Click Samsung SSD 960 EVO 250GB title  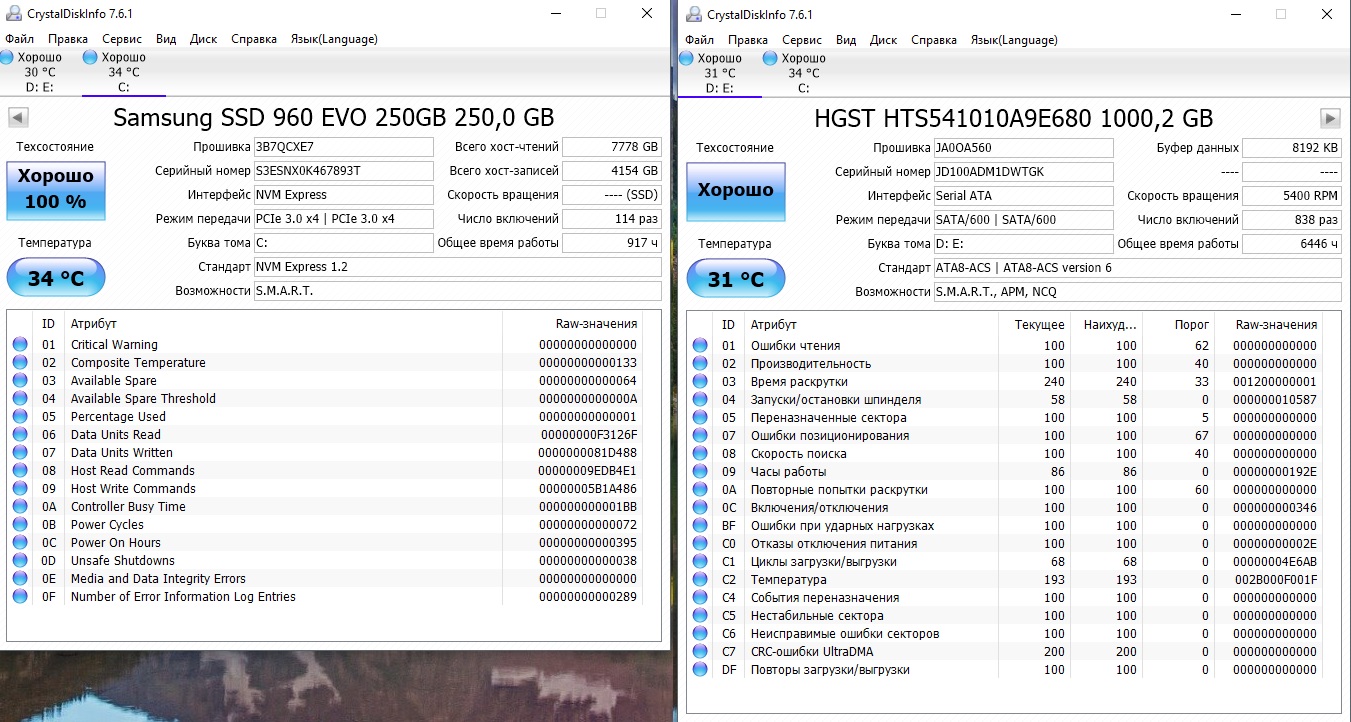(334, 118)
